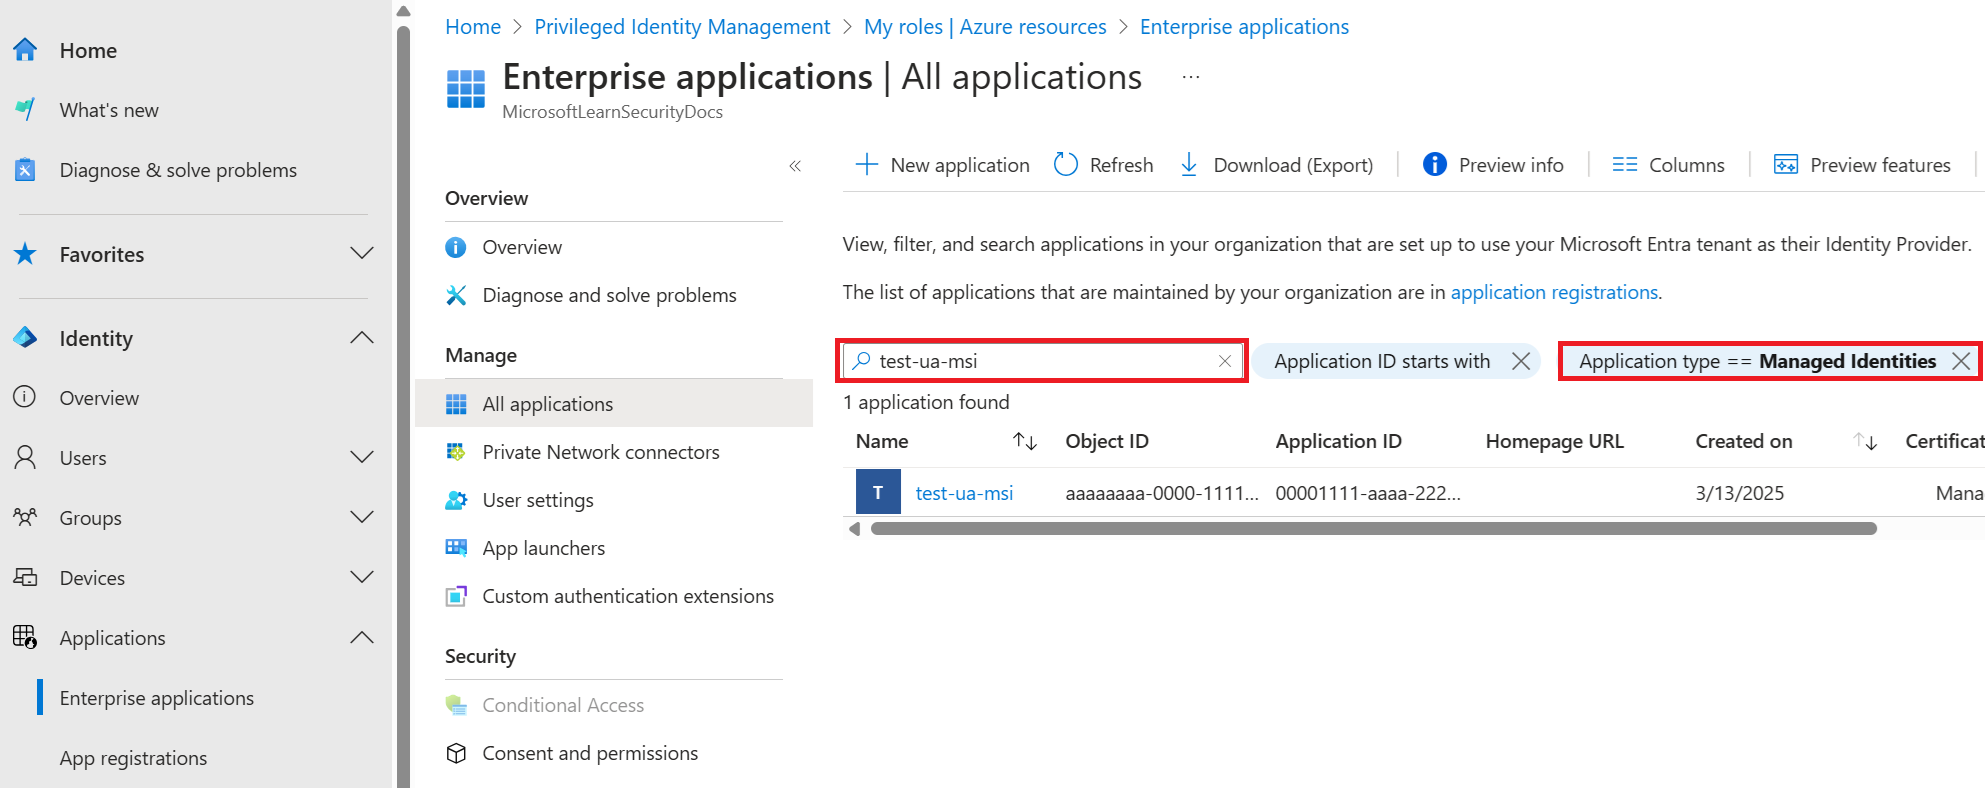This screenshot has height=788, width=1985.
Task: Open the ellipsis menu beside page title
Action: click(x=1190, y=77)
